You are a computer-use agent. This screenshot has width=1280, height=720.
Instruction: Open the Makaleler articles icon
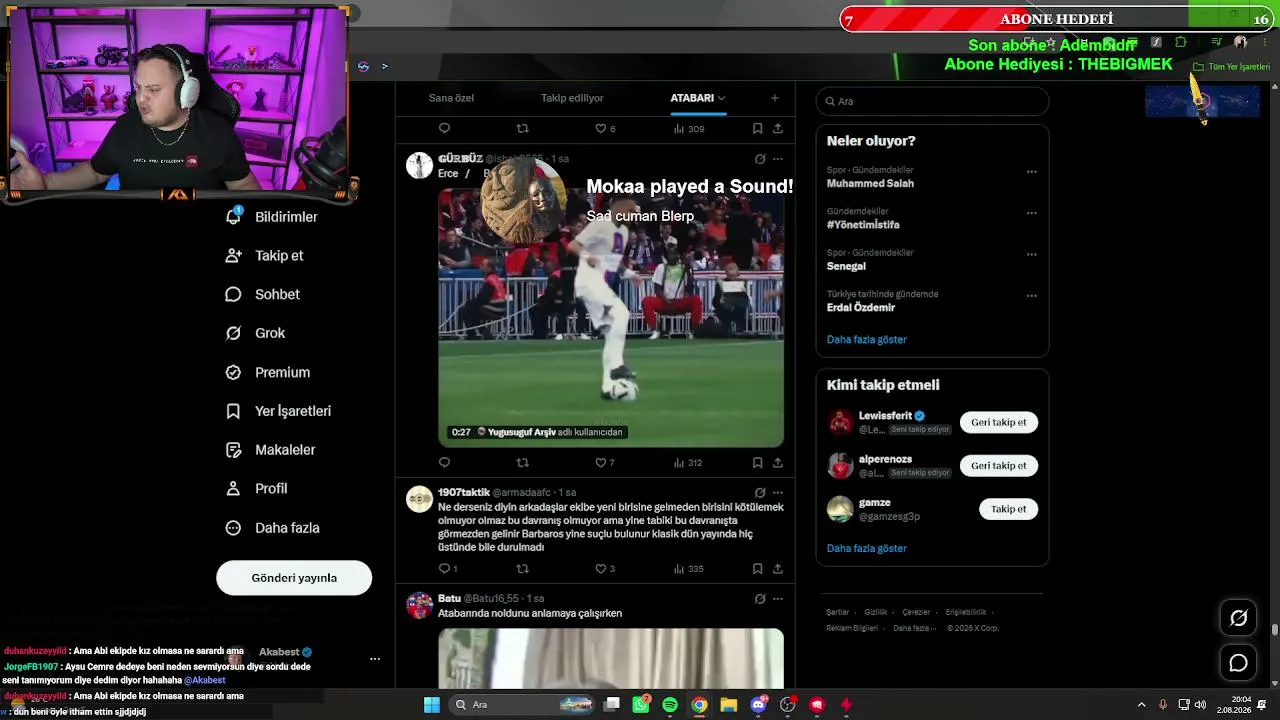click(233, 450)
